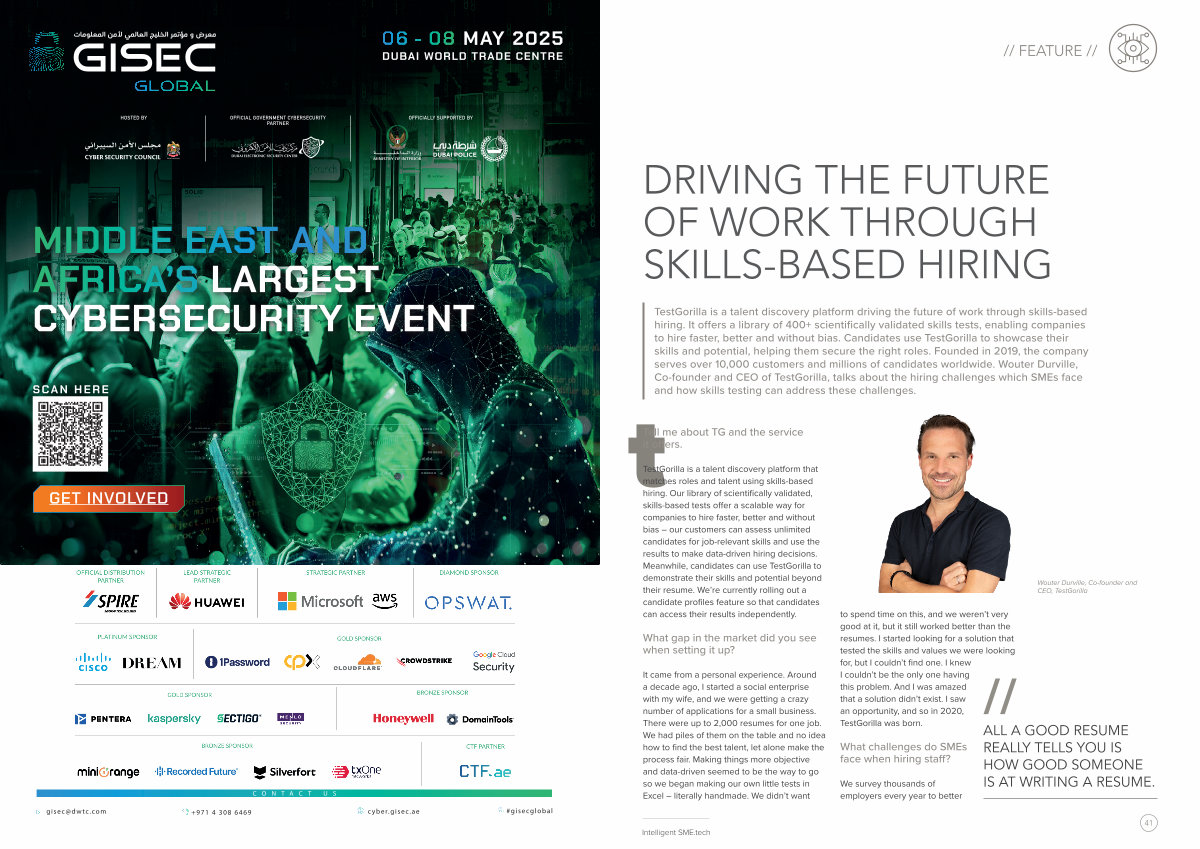The height and width of the screenshot is (849, 1200).
Task: Click the CTF.ae partner logo
Action: [x=485, y=772]
